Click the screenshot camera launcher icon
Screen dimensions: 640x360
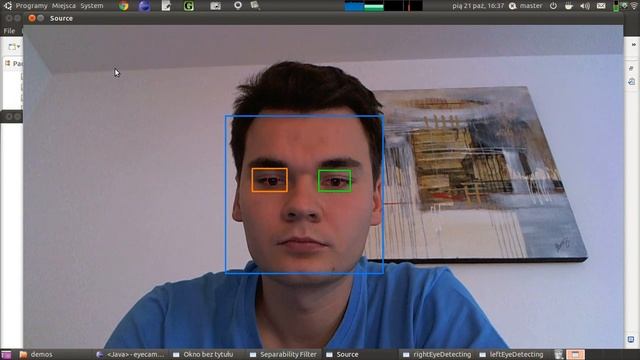coord(216,6)
